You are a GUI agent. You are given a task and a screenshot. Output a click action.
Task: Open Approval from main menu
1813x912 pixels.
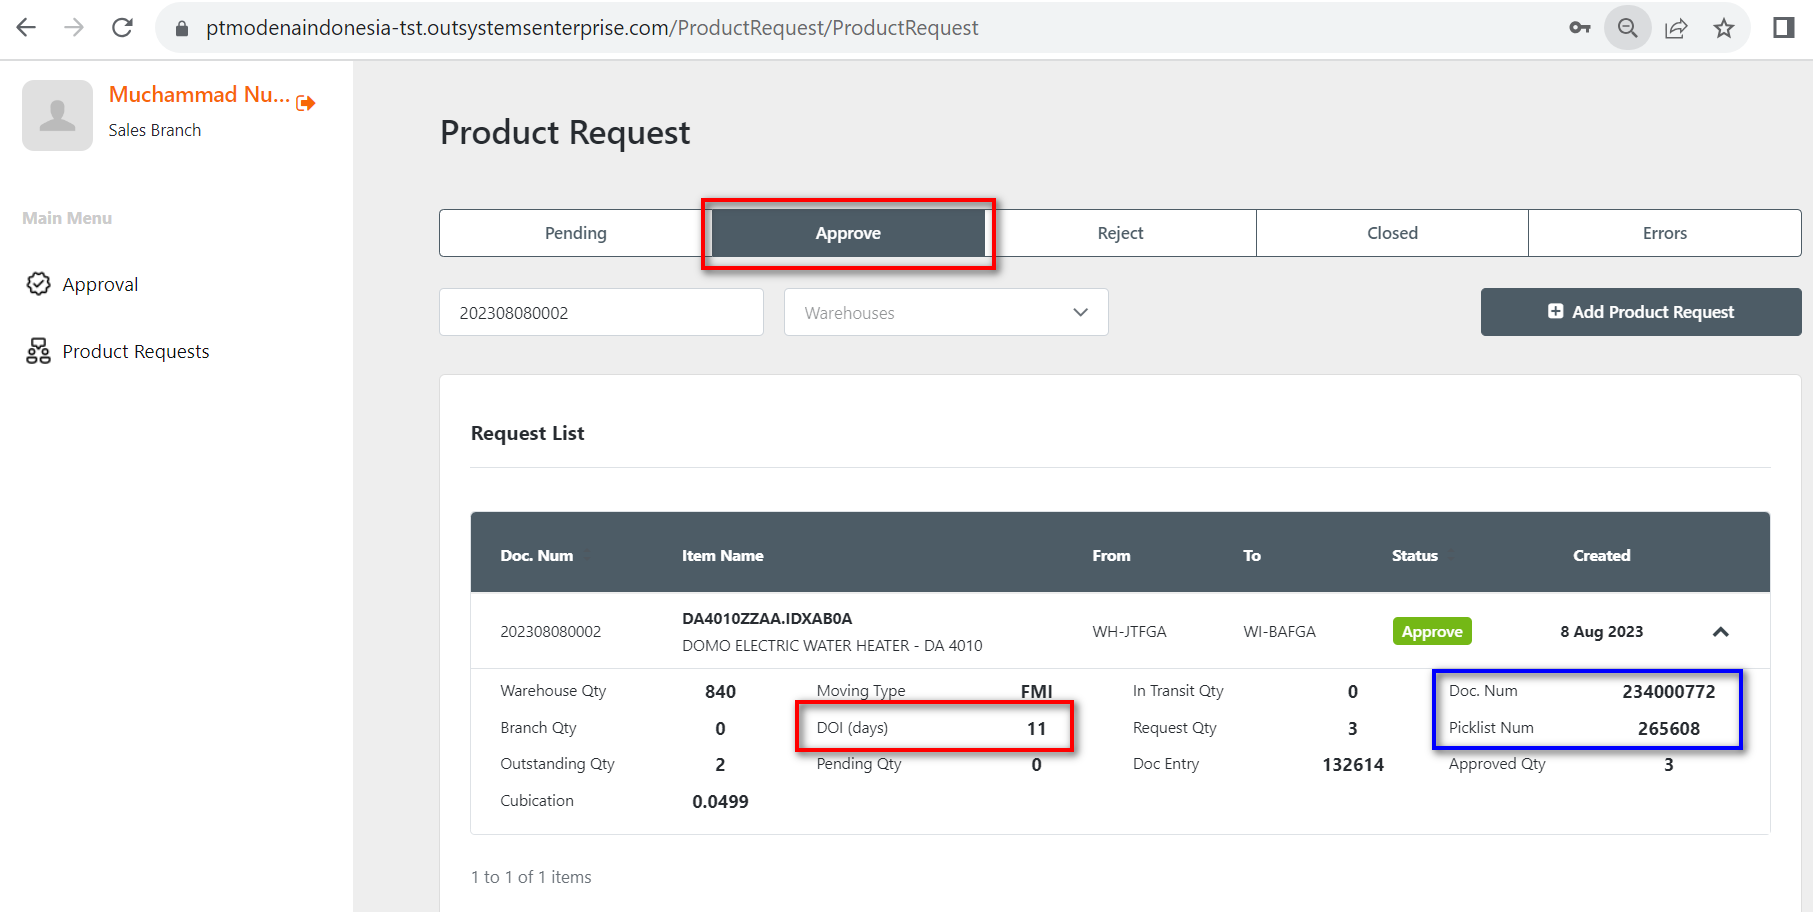point(100,285)
